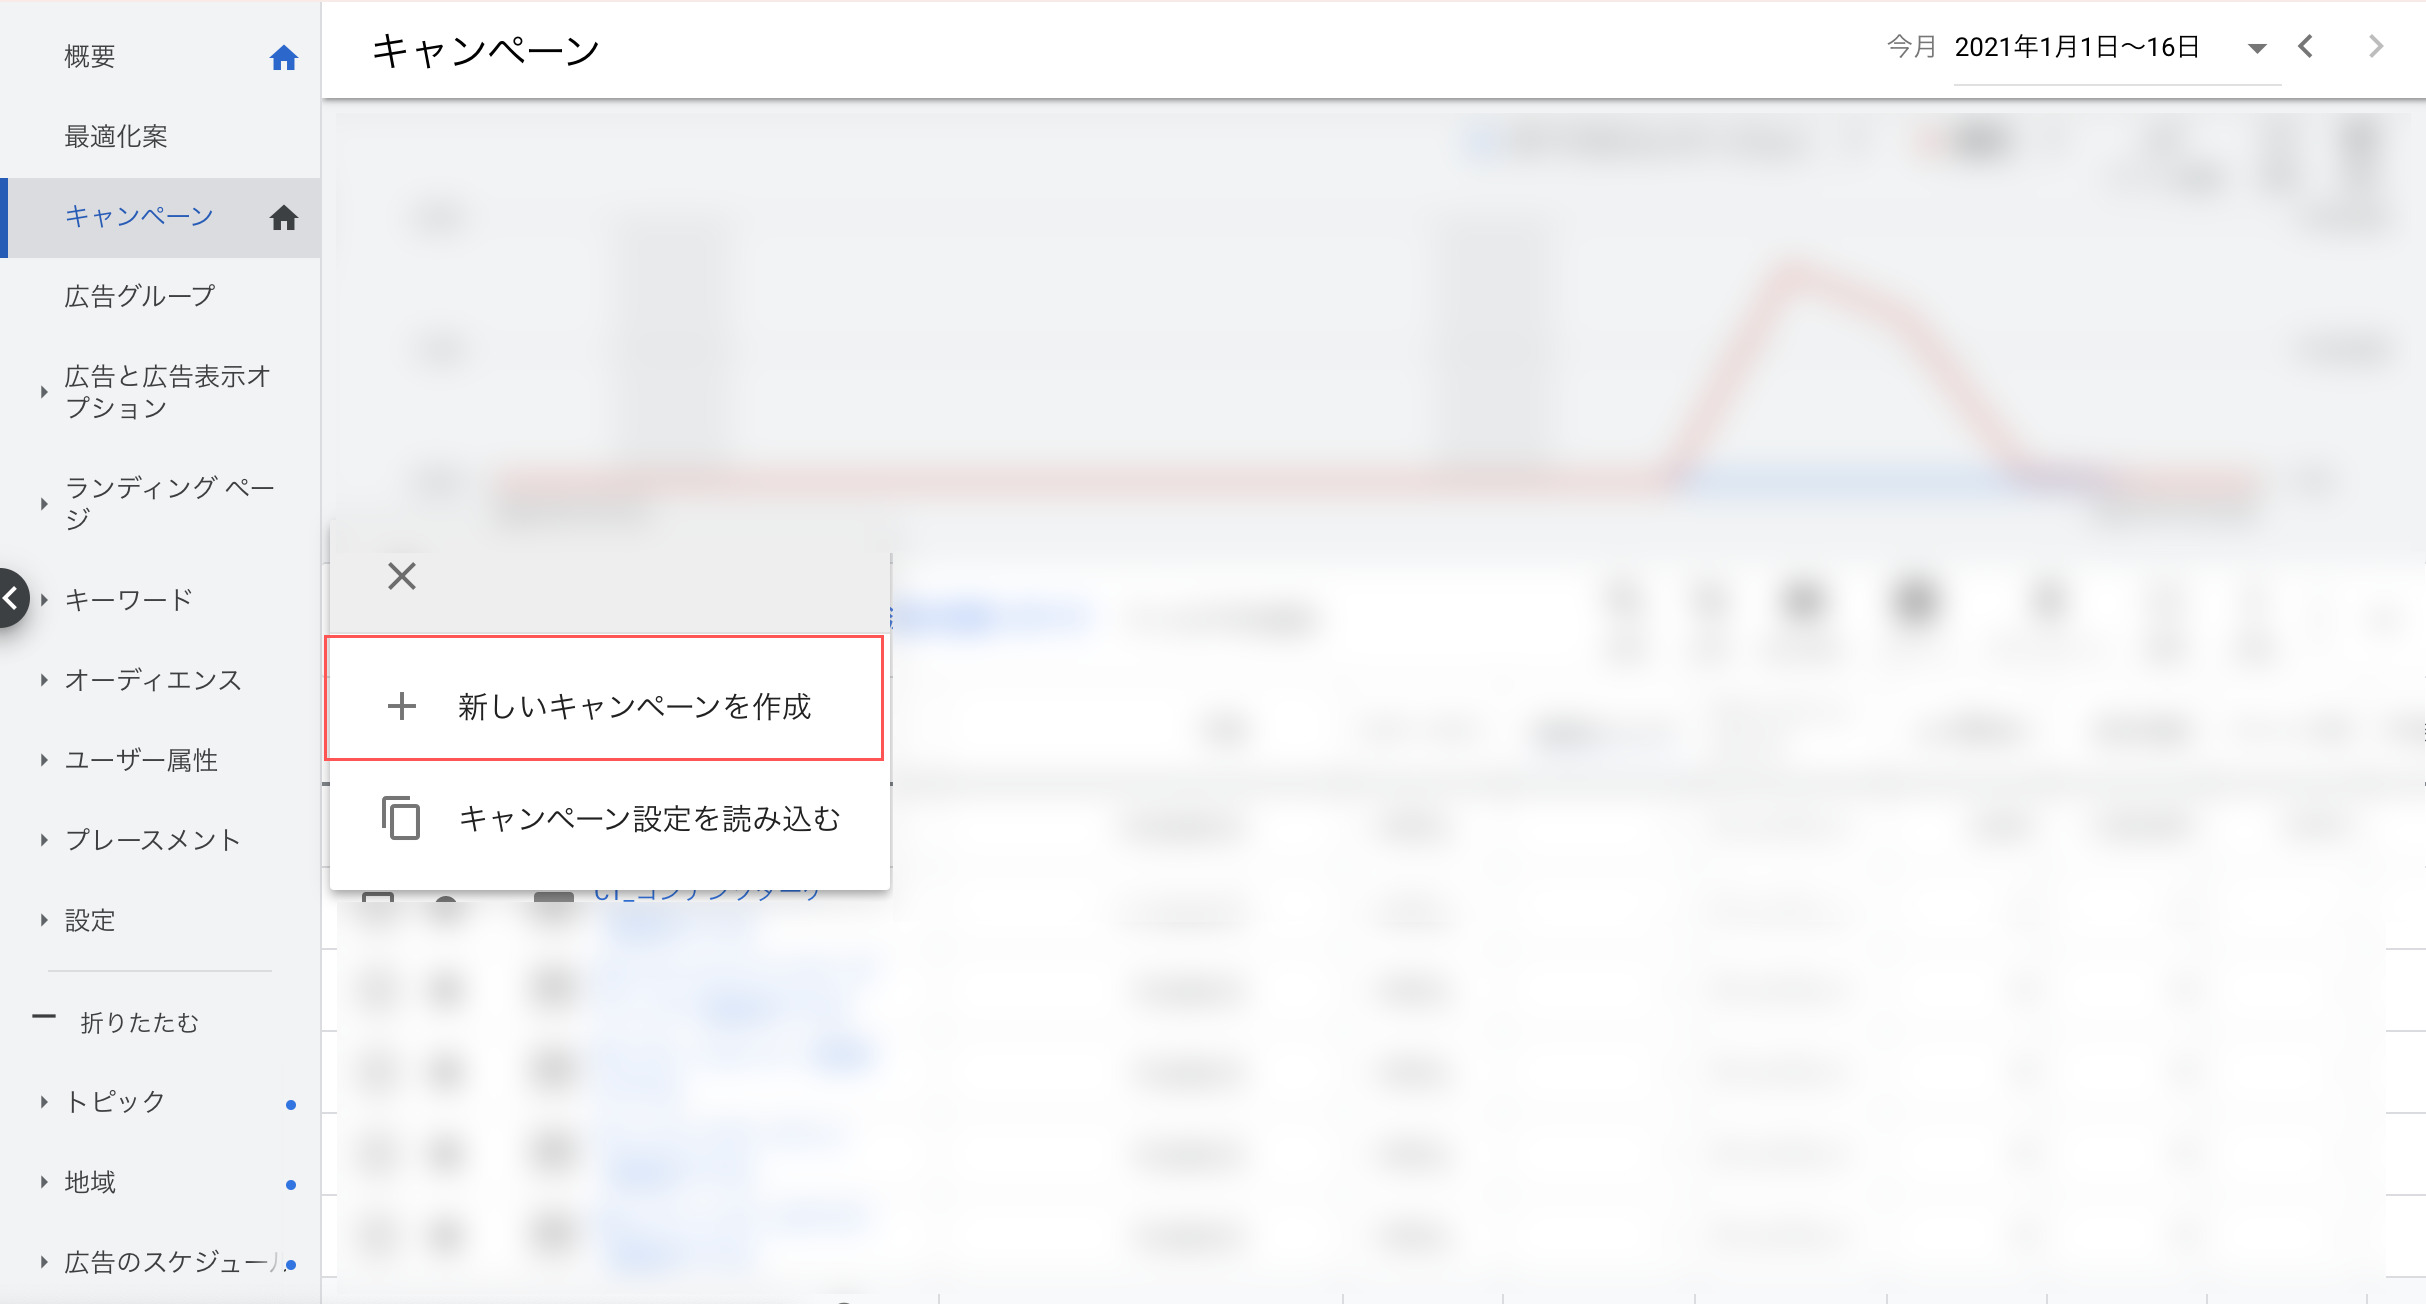Select 新しいキャンペーンを作成 menu entry

point(634,706)
